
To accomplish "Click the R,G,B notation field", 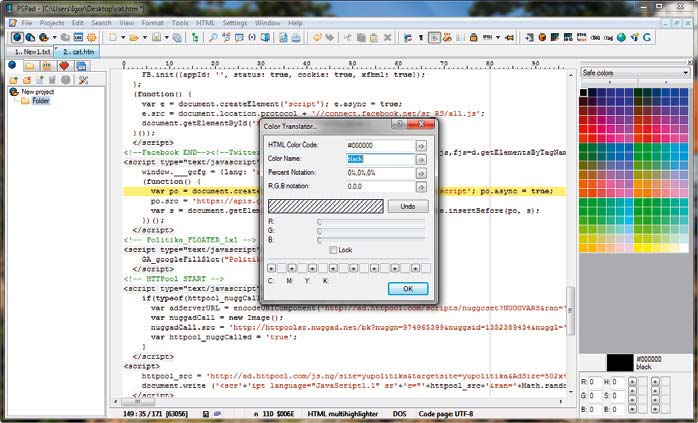I will tap(380, 187).
